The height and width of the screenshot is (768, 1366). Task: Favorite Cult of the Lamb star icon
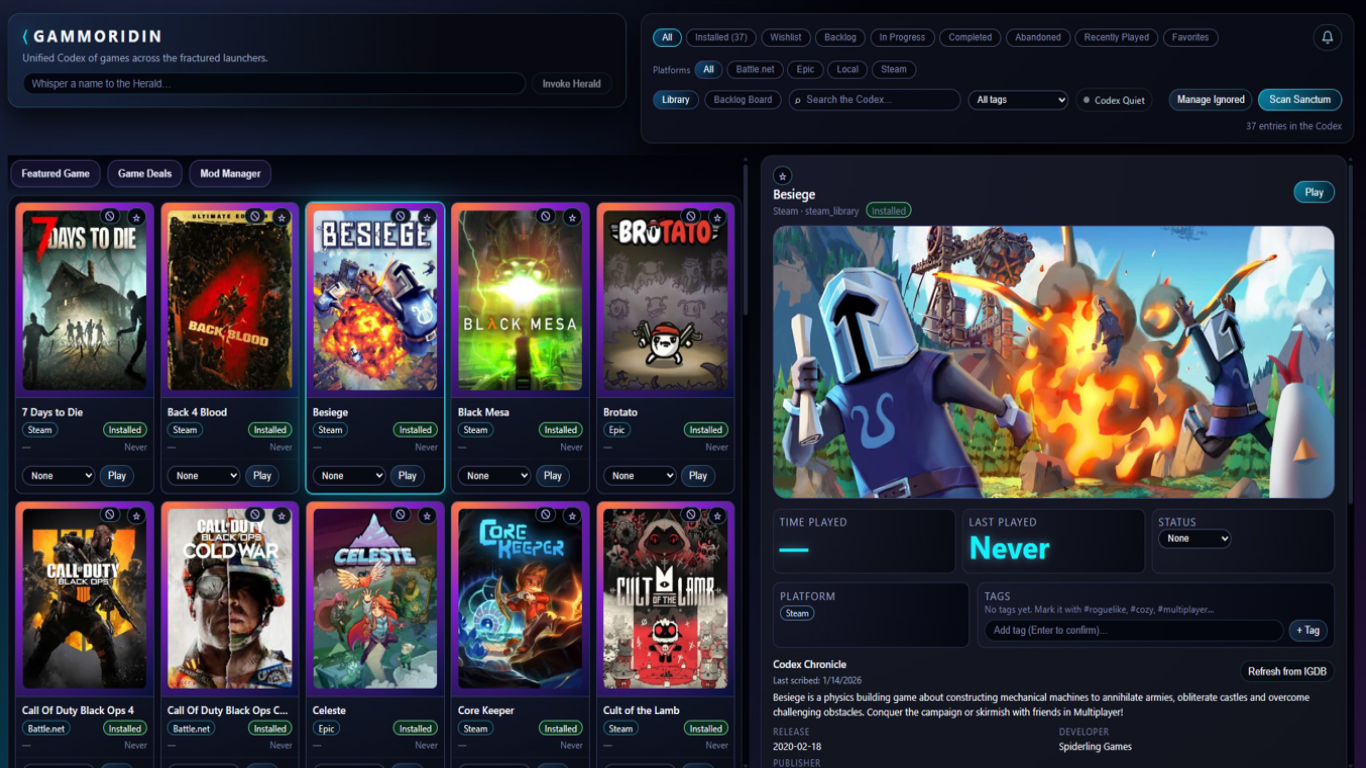click(x=717, y=516)
